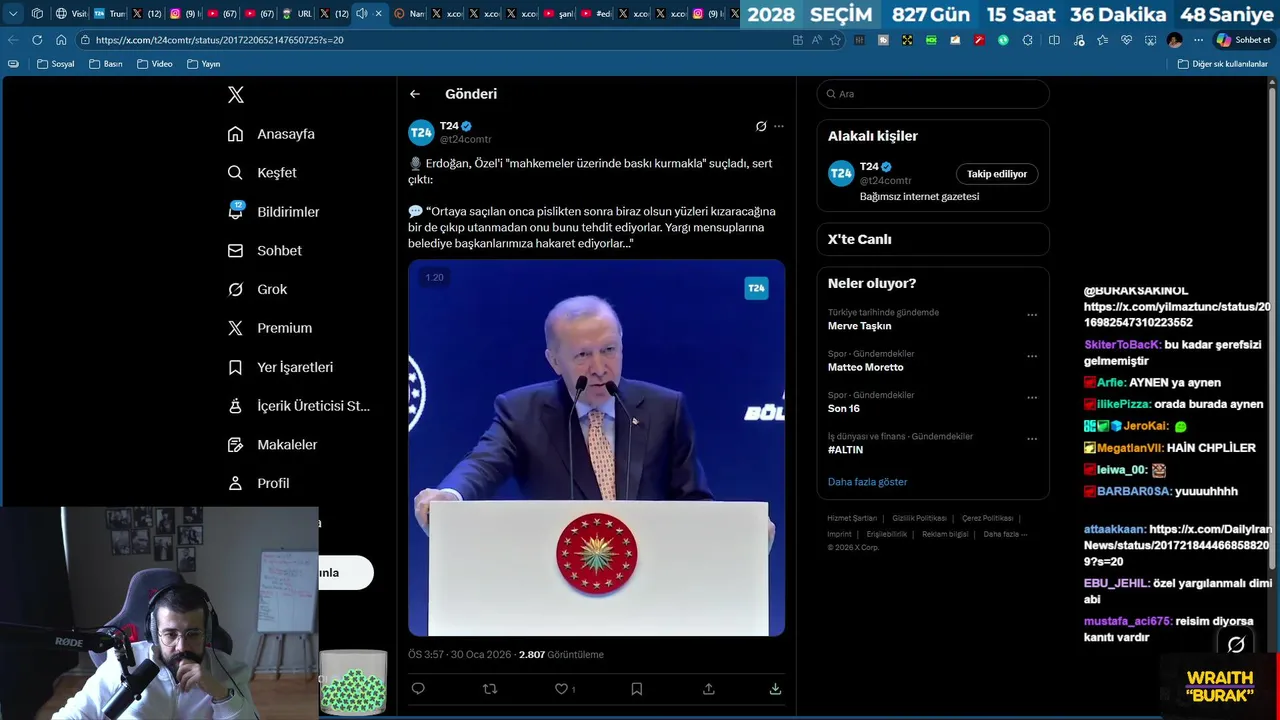Open more options for Matteo Moretto trend
The image size is (1280, 720).
(x=1032, y=356)
